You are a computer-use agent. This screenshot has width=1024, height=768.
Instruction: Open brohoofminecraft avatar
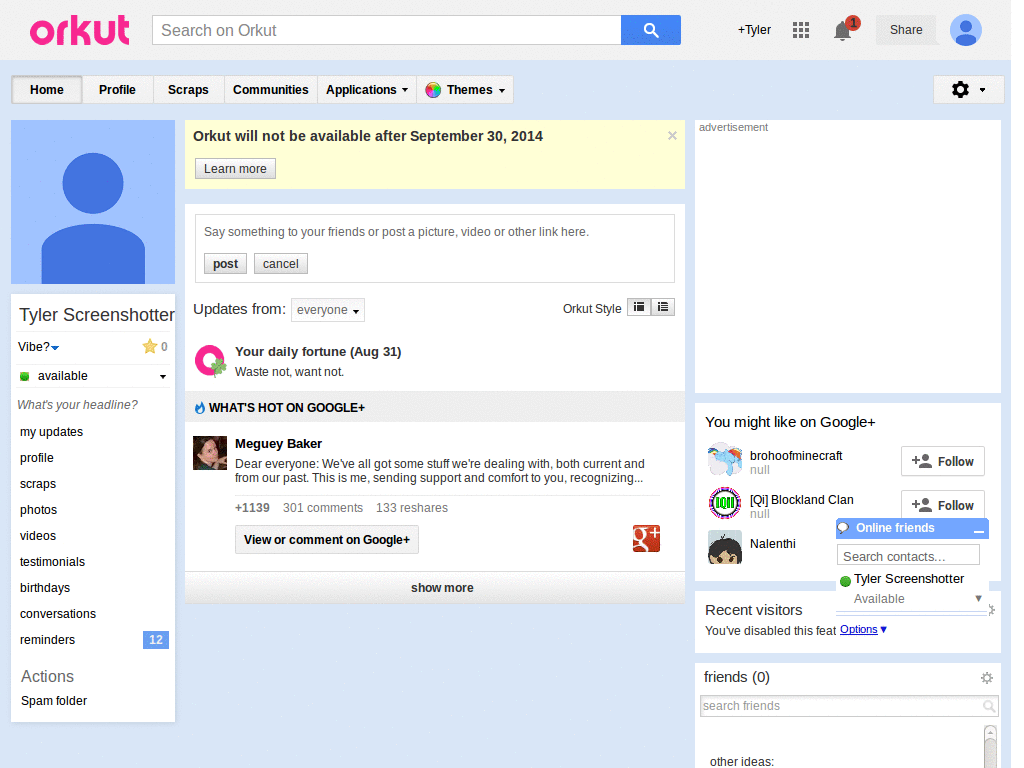click(725, 459)
